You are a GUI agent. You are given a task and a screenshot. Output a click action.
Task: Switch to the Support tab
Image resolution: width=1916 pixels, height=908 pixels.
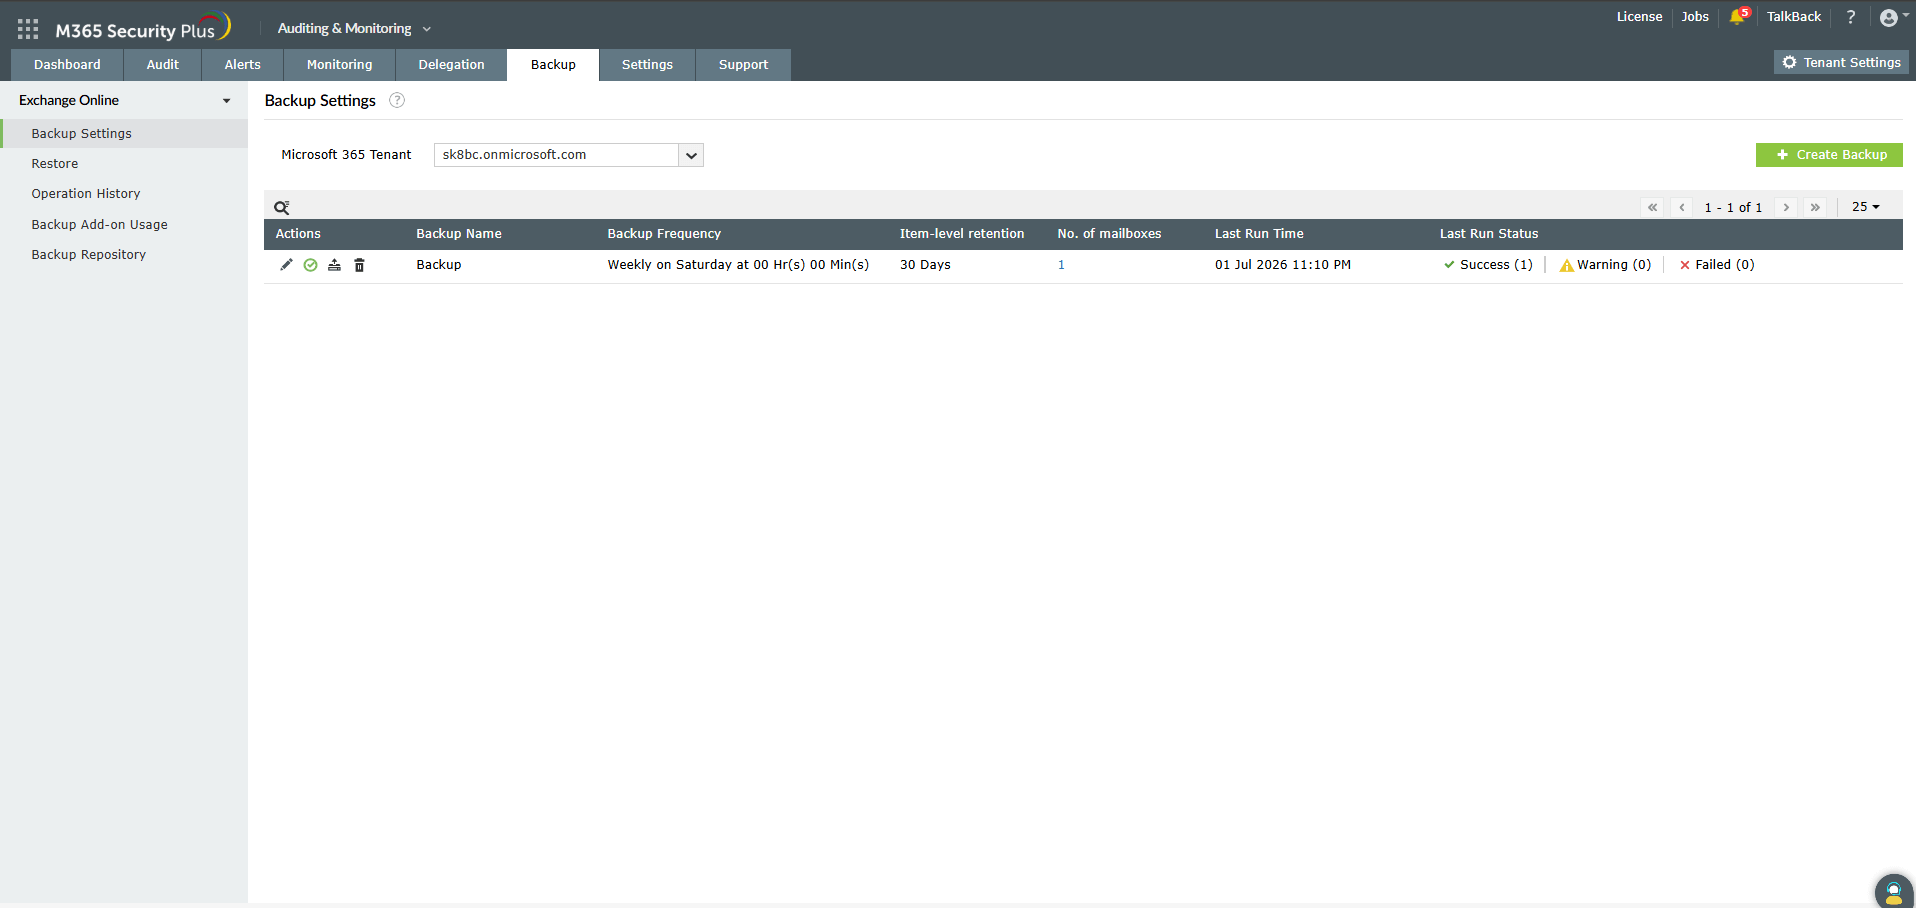(x=743, y=65)
